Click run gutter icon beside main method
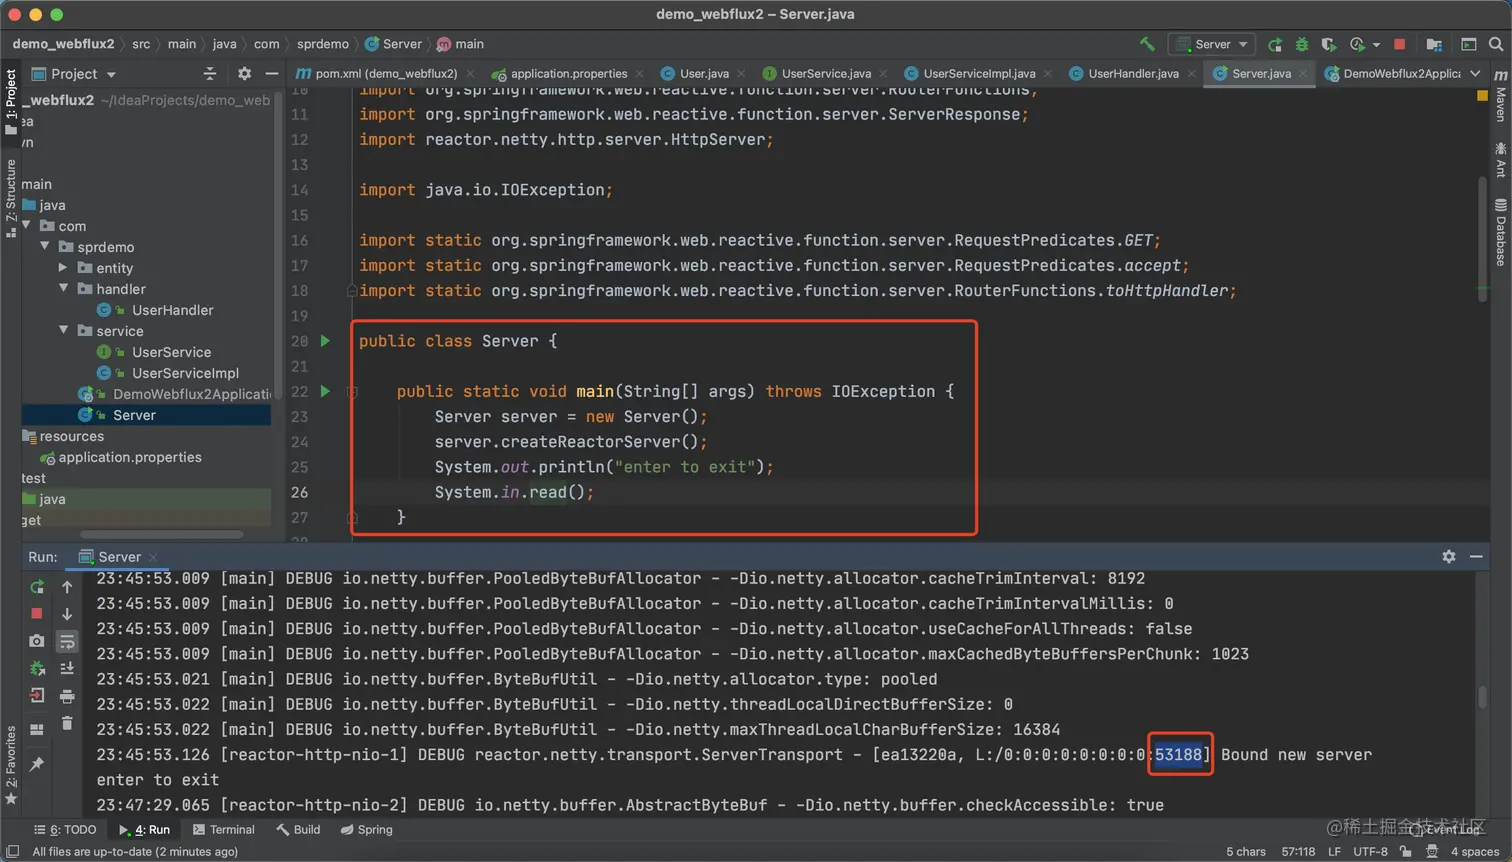This screenshot has width=1512, height=862. point(325,391)
